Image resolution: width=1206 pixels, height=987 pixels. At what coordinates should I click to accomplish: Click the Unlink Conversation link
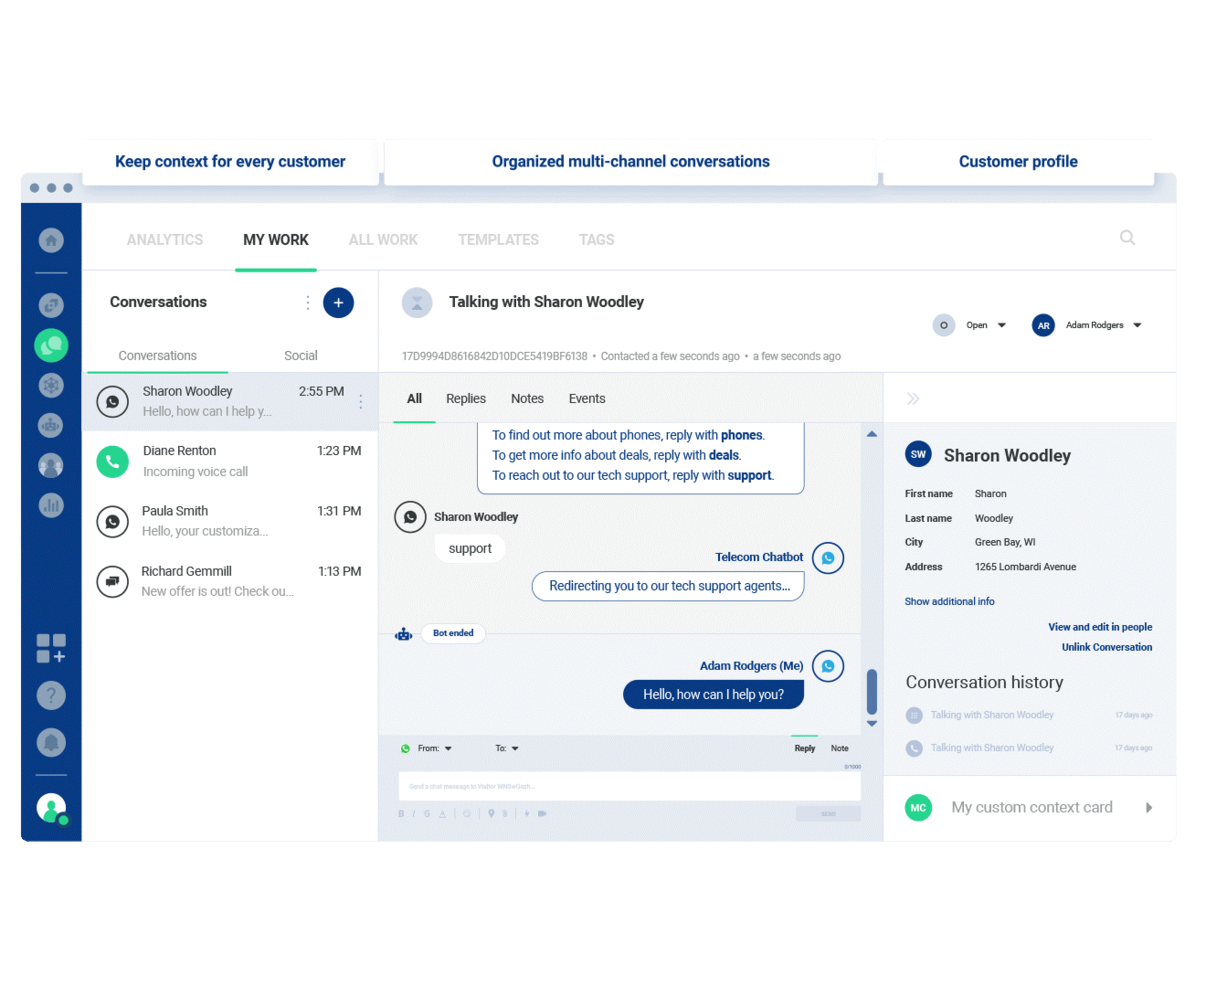(1106, 647)
